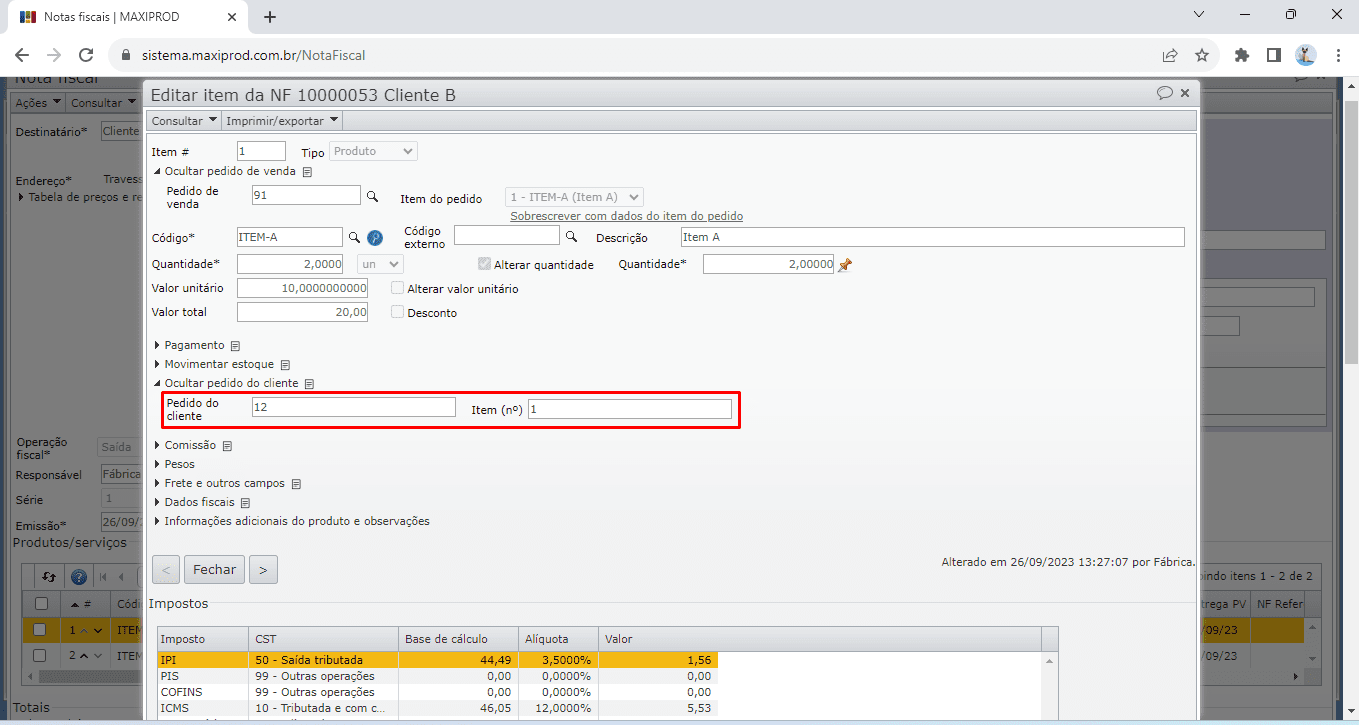Go back in browser history
1359x725 pixels.
[22, 55]
